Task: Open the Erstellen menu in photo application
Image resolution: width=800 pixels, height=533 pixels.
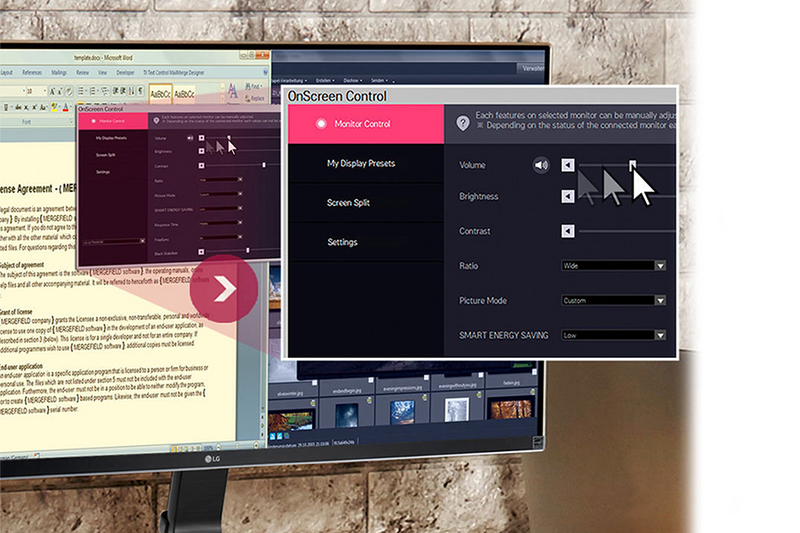Action: 324,80
